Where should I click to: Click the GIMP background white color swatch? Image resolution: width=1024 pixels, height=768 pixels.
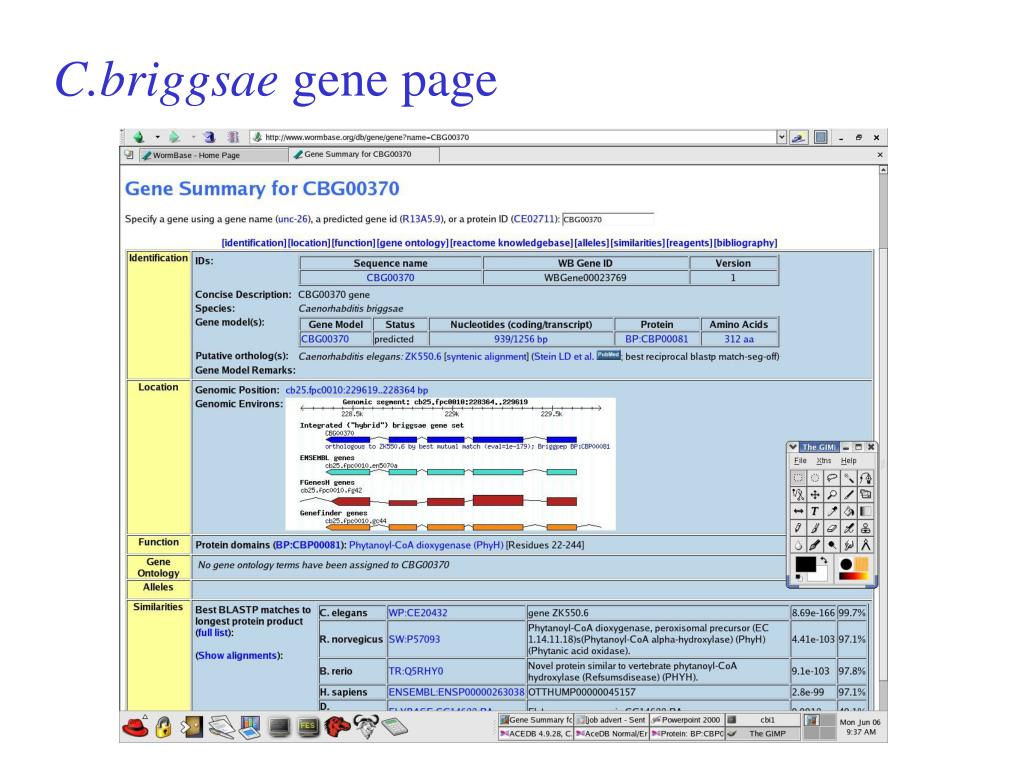820,575
